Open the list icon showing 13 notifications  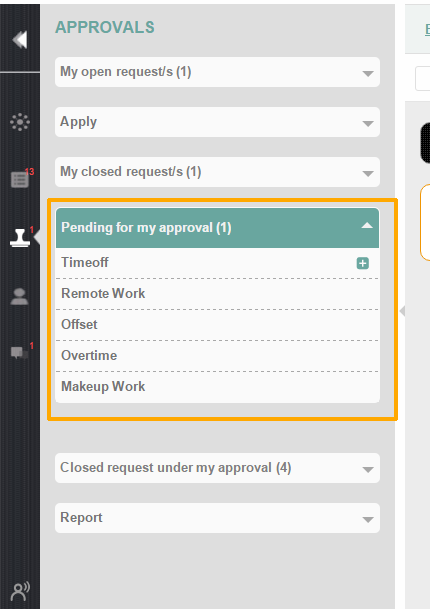pos(20,180)
